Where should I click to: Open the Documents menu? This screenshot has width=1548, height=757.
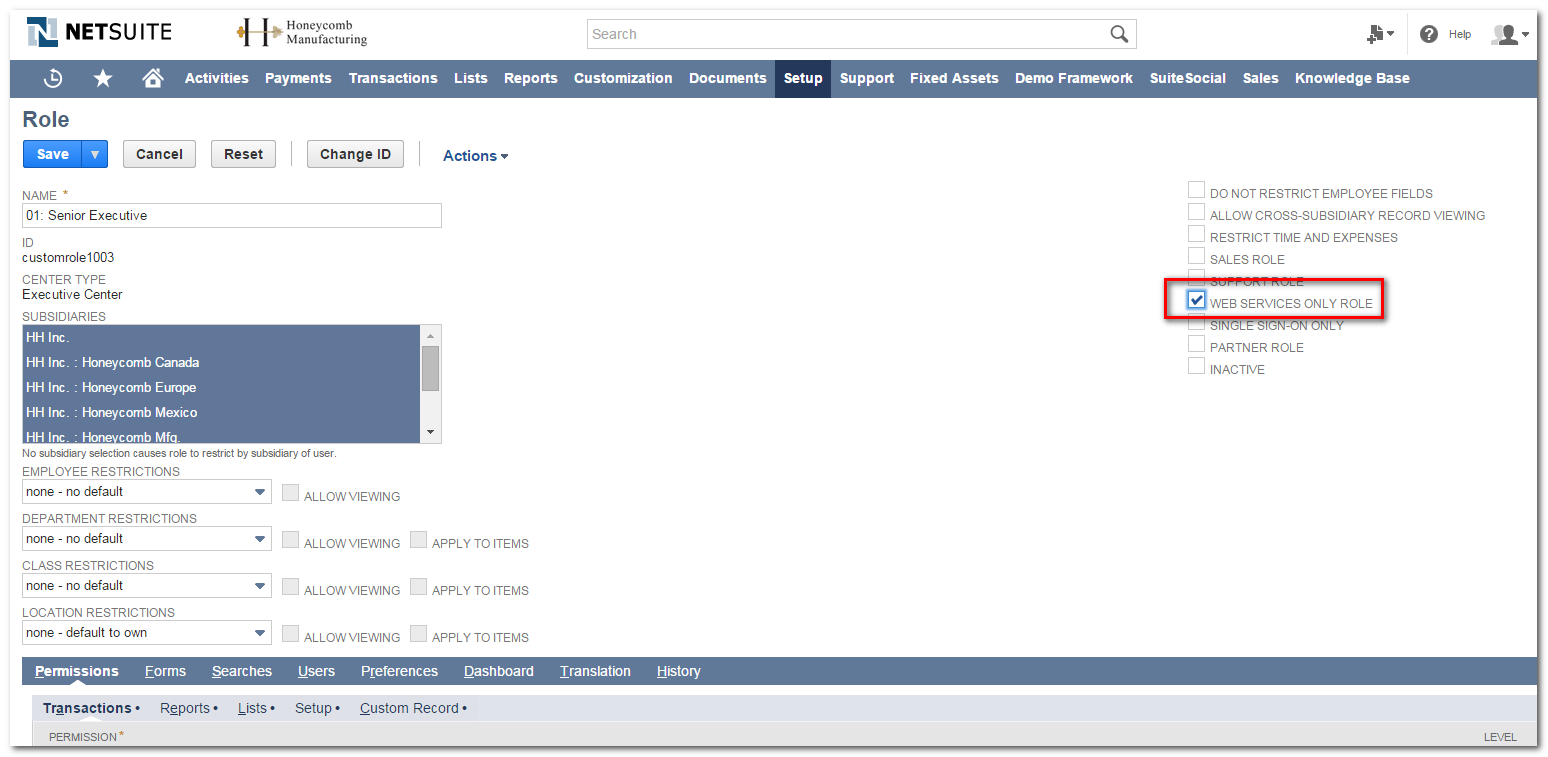pyautogui.click(x=728, y=78)
